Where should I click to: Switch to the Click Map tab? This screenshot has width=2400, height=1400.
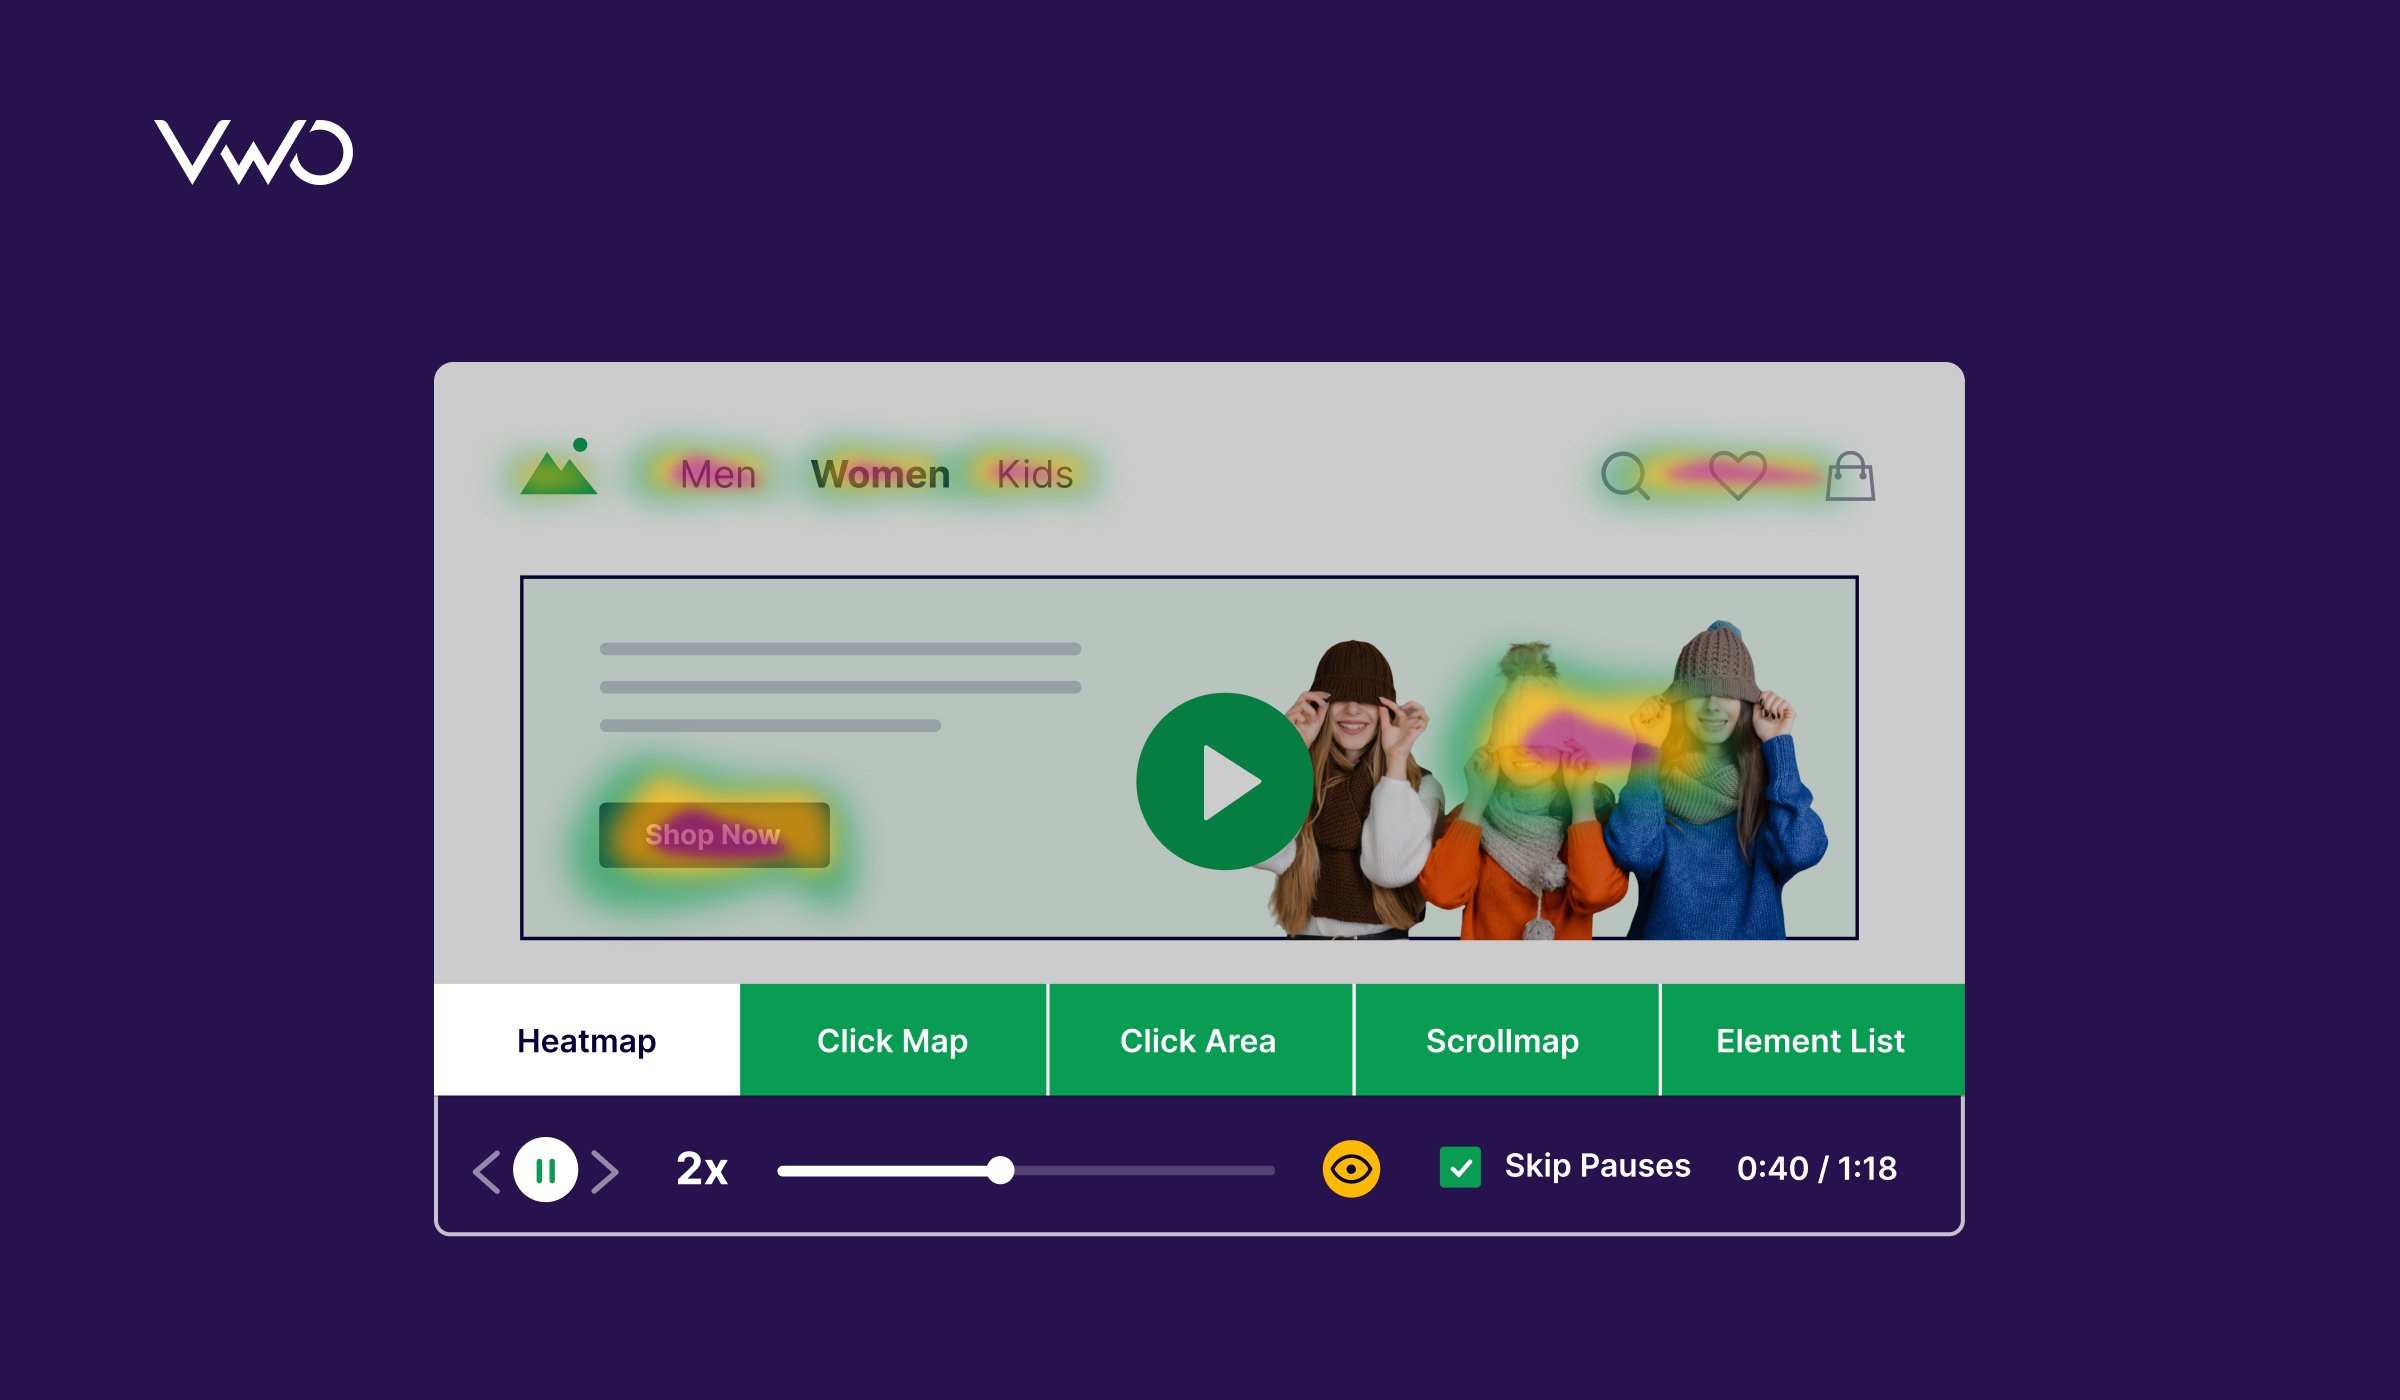pos(892,1042)
